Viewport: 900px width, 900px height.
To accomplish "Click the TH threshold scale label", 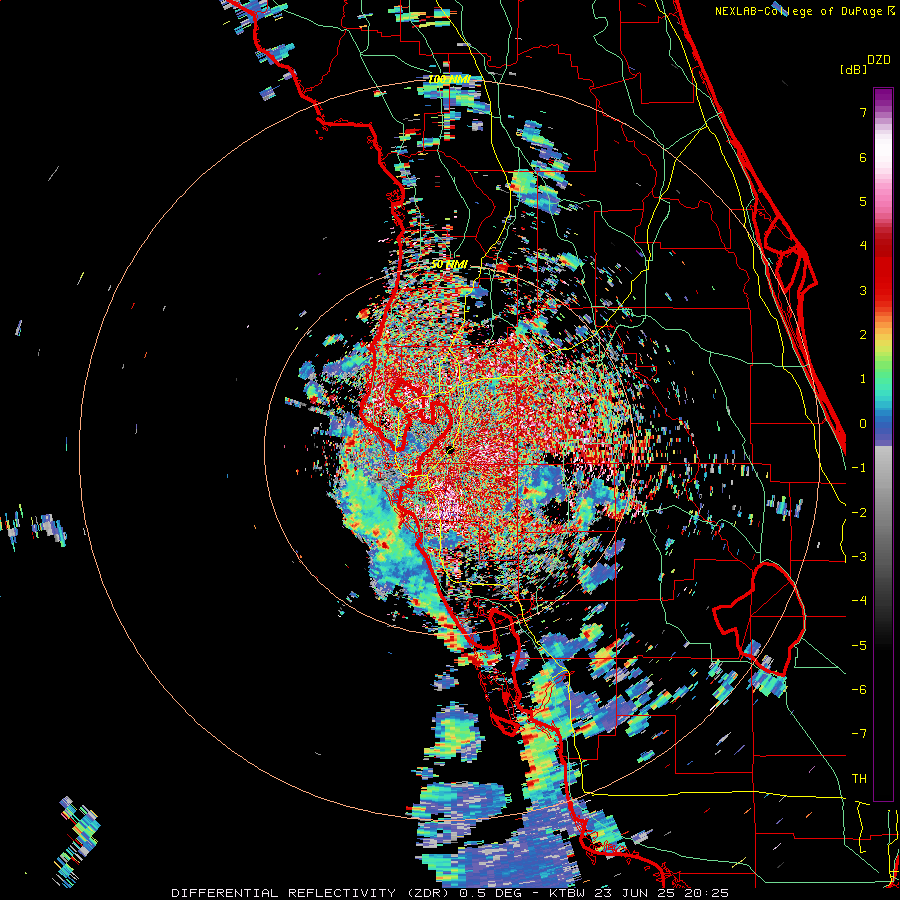I will coord(859,779).
